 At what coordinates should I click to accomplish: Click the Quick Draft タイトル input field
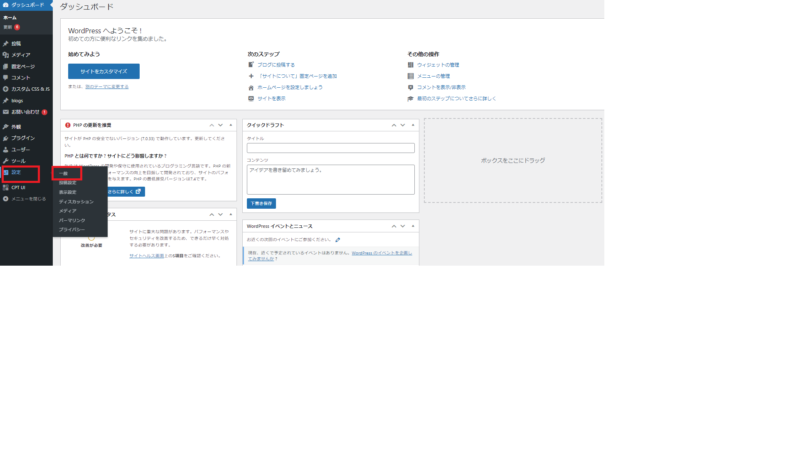pos(330,148)
